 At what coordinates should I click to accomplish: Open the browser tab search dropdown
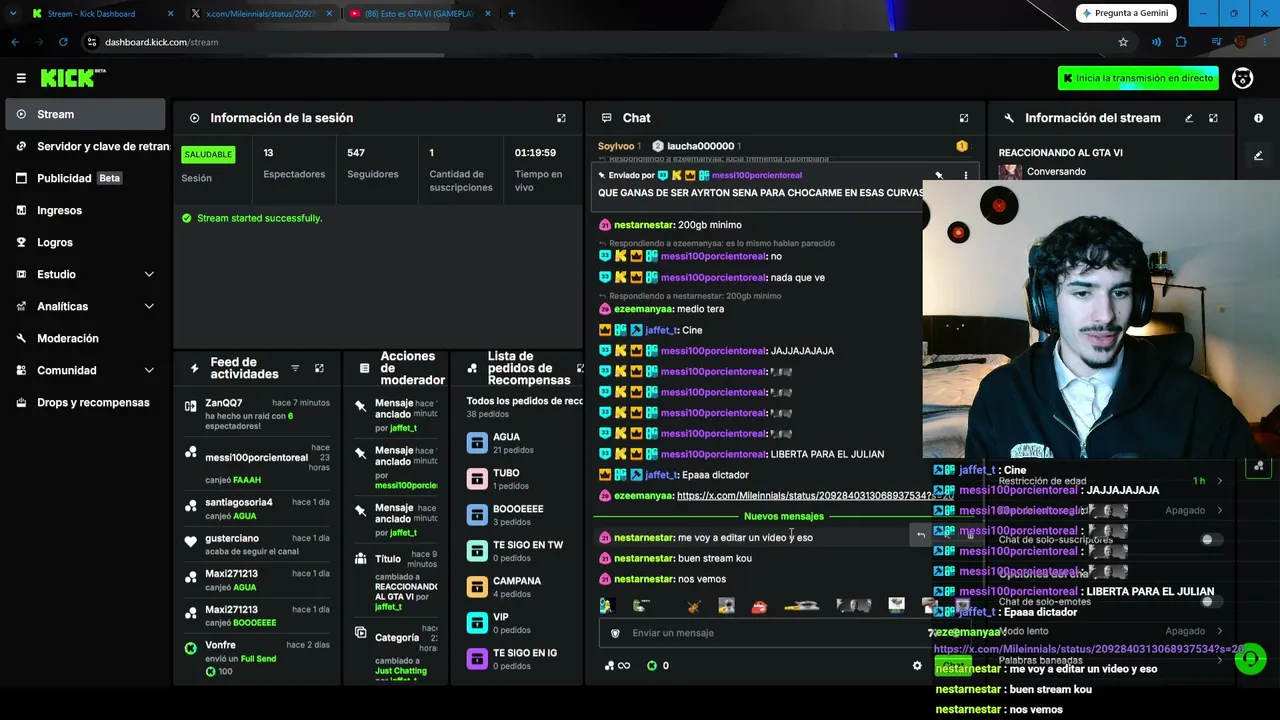pos(13,13)
